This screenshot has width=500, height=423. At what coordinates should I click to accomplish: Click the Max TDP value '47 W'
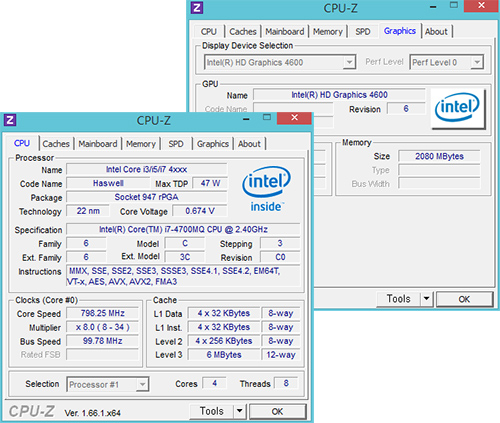coord(210,183)
